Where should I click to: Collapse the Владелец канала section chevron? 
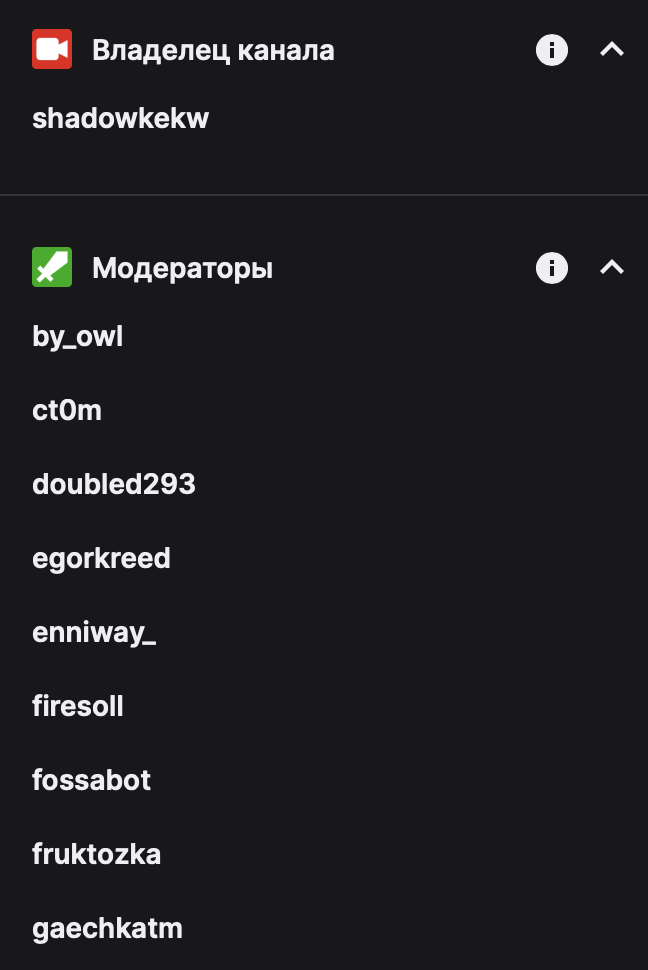611,49
